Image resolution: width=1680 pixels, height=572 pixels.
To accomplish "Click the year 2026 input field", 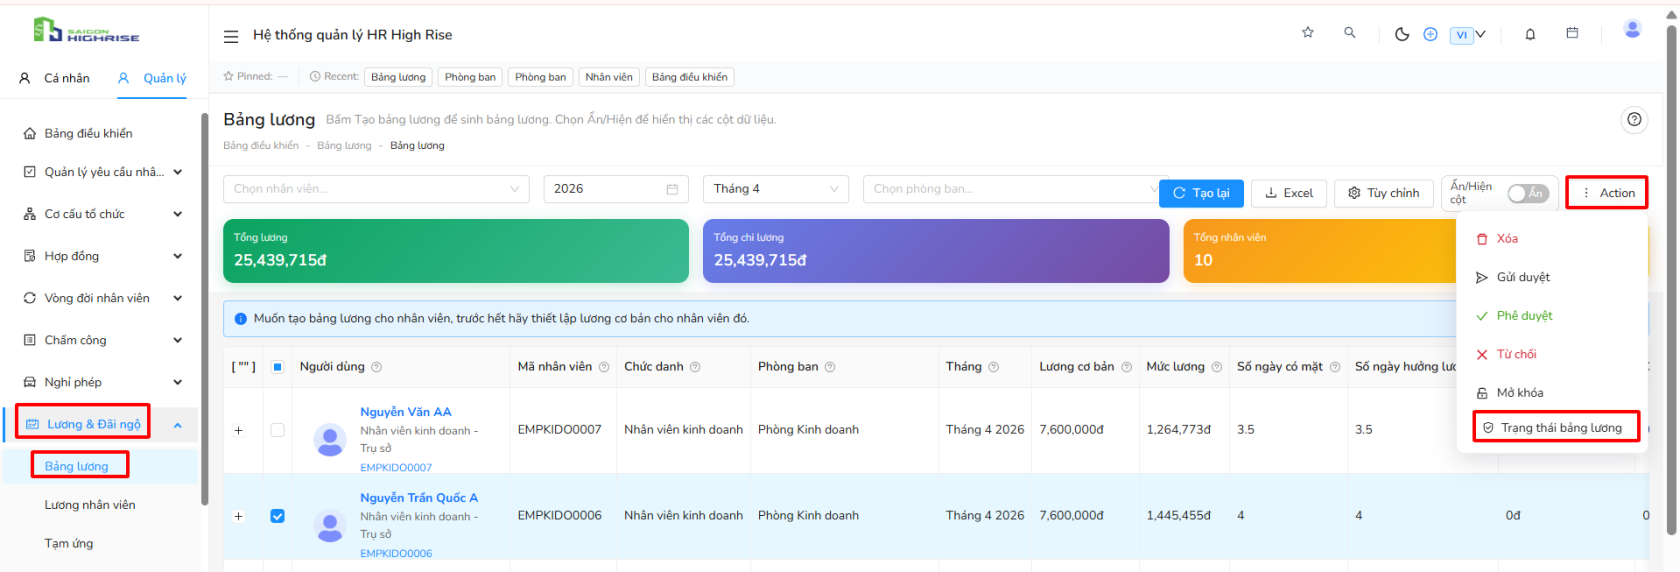I will coord(616,189).
